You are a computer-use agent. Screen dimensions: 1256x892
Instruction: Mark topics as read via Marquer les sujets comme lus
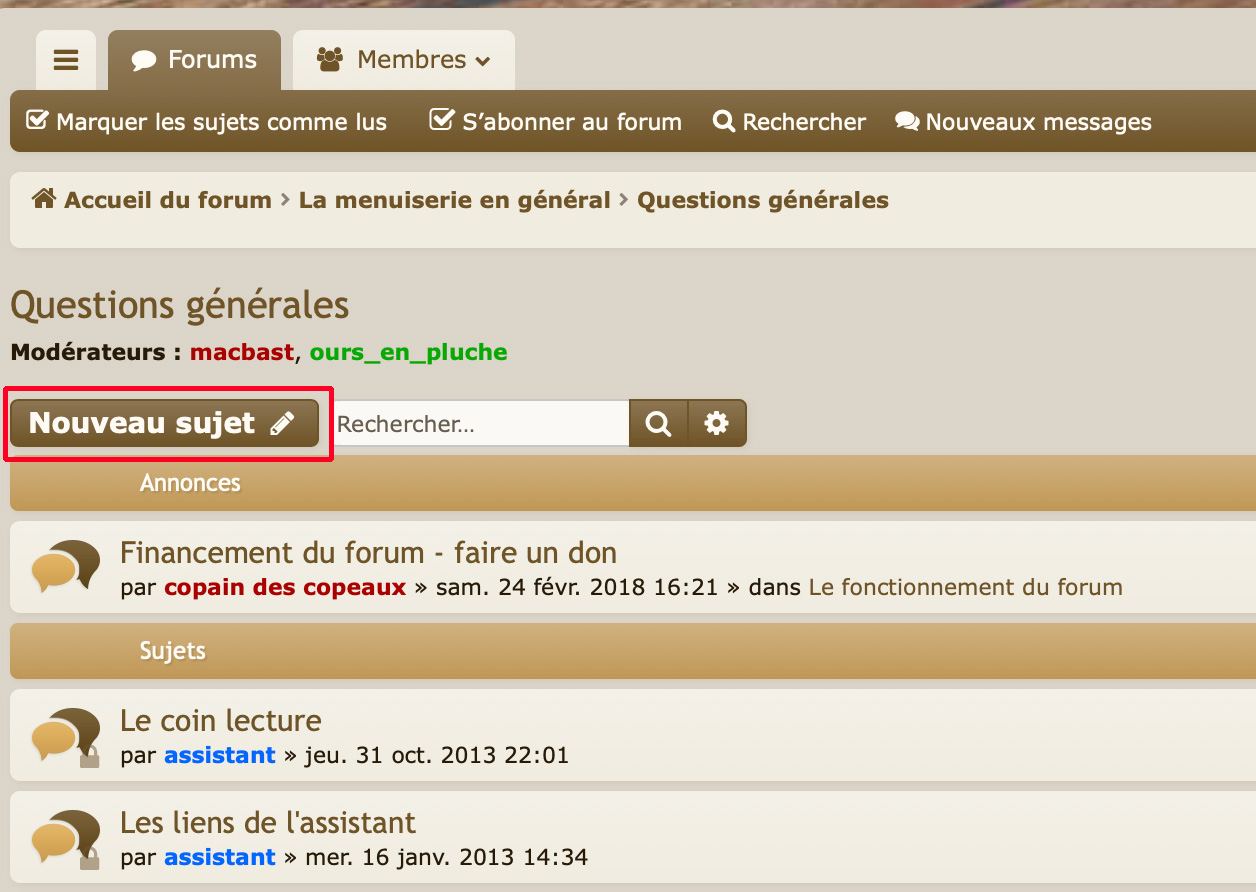coord(206,122)
